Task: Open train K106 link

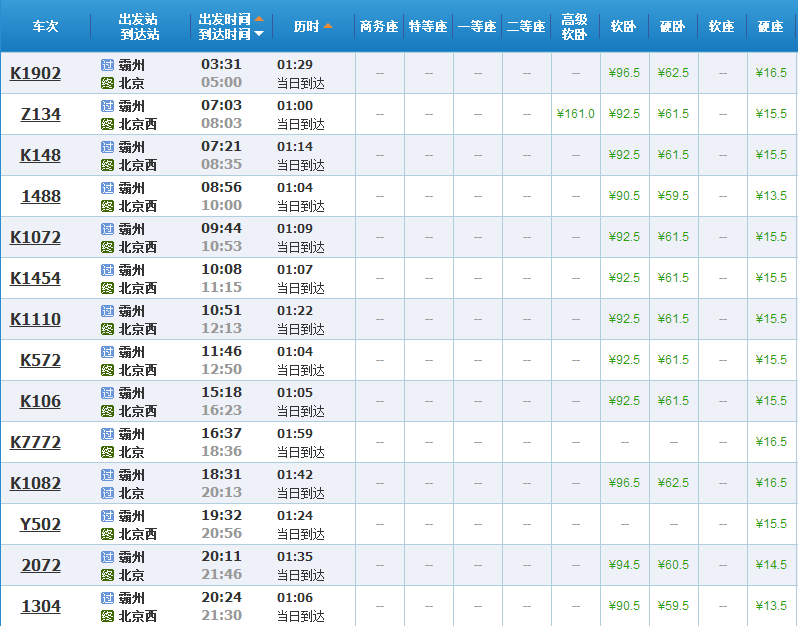Action: [x=40, y=402]
